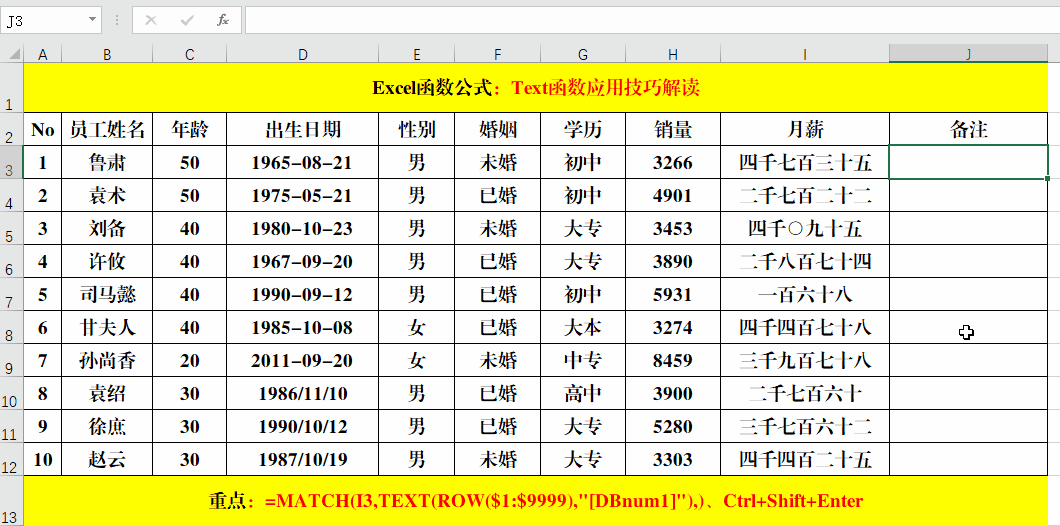Click the Enter checkmark icon in formula bar
Image resolution: width=1060 pixels, height=526 pixels.
point(187,20)
